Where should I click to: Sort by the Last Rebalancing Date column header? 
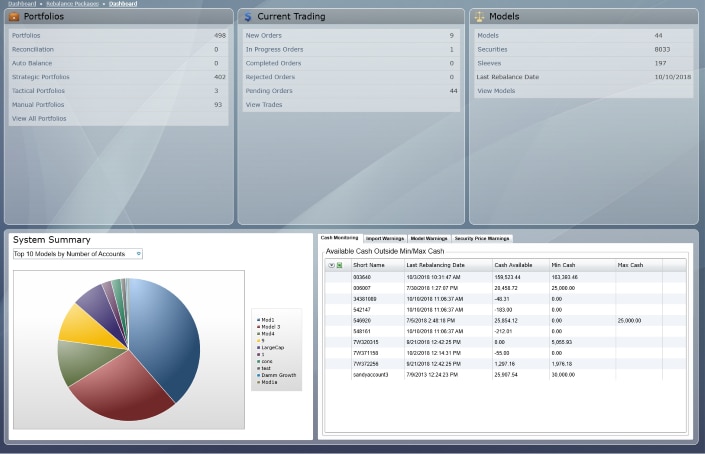[x=448, y=265]
